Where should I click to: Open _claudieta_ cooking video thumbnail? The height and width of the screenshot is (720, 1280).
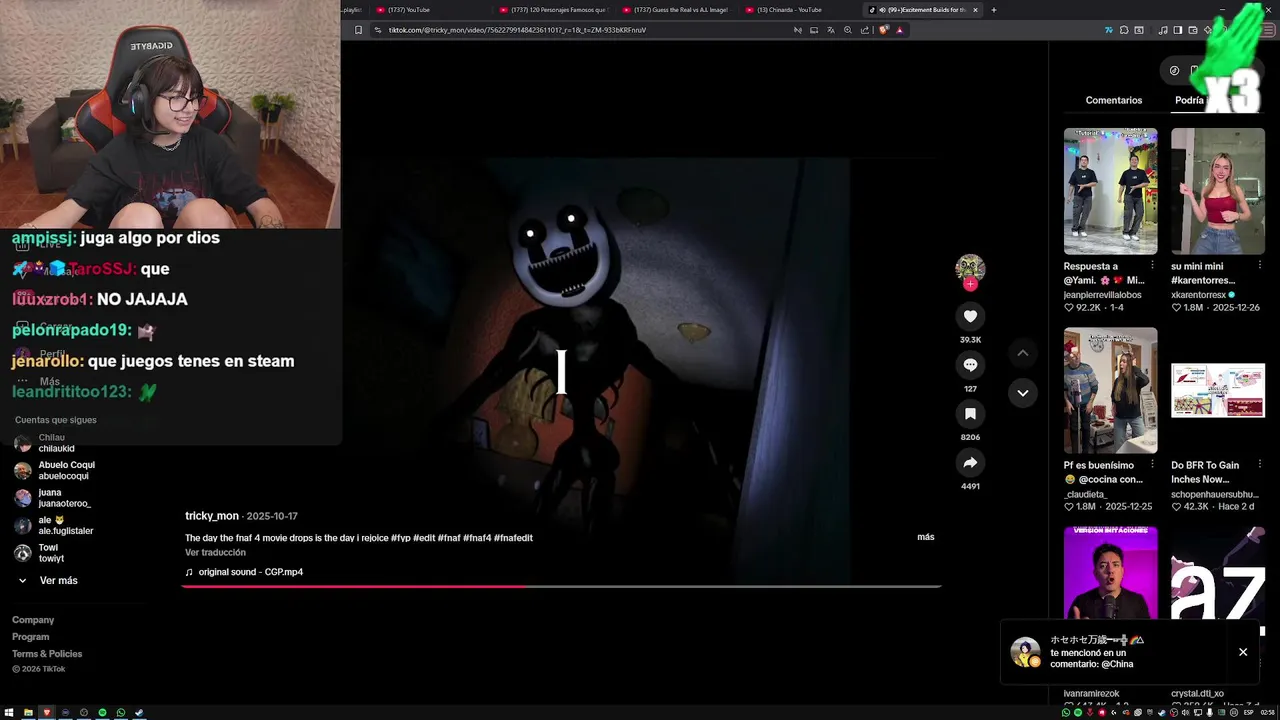tap(1110, 390)
